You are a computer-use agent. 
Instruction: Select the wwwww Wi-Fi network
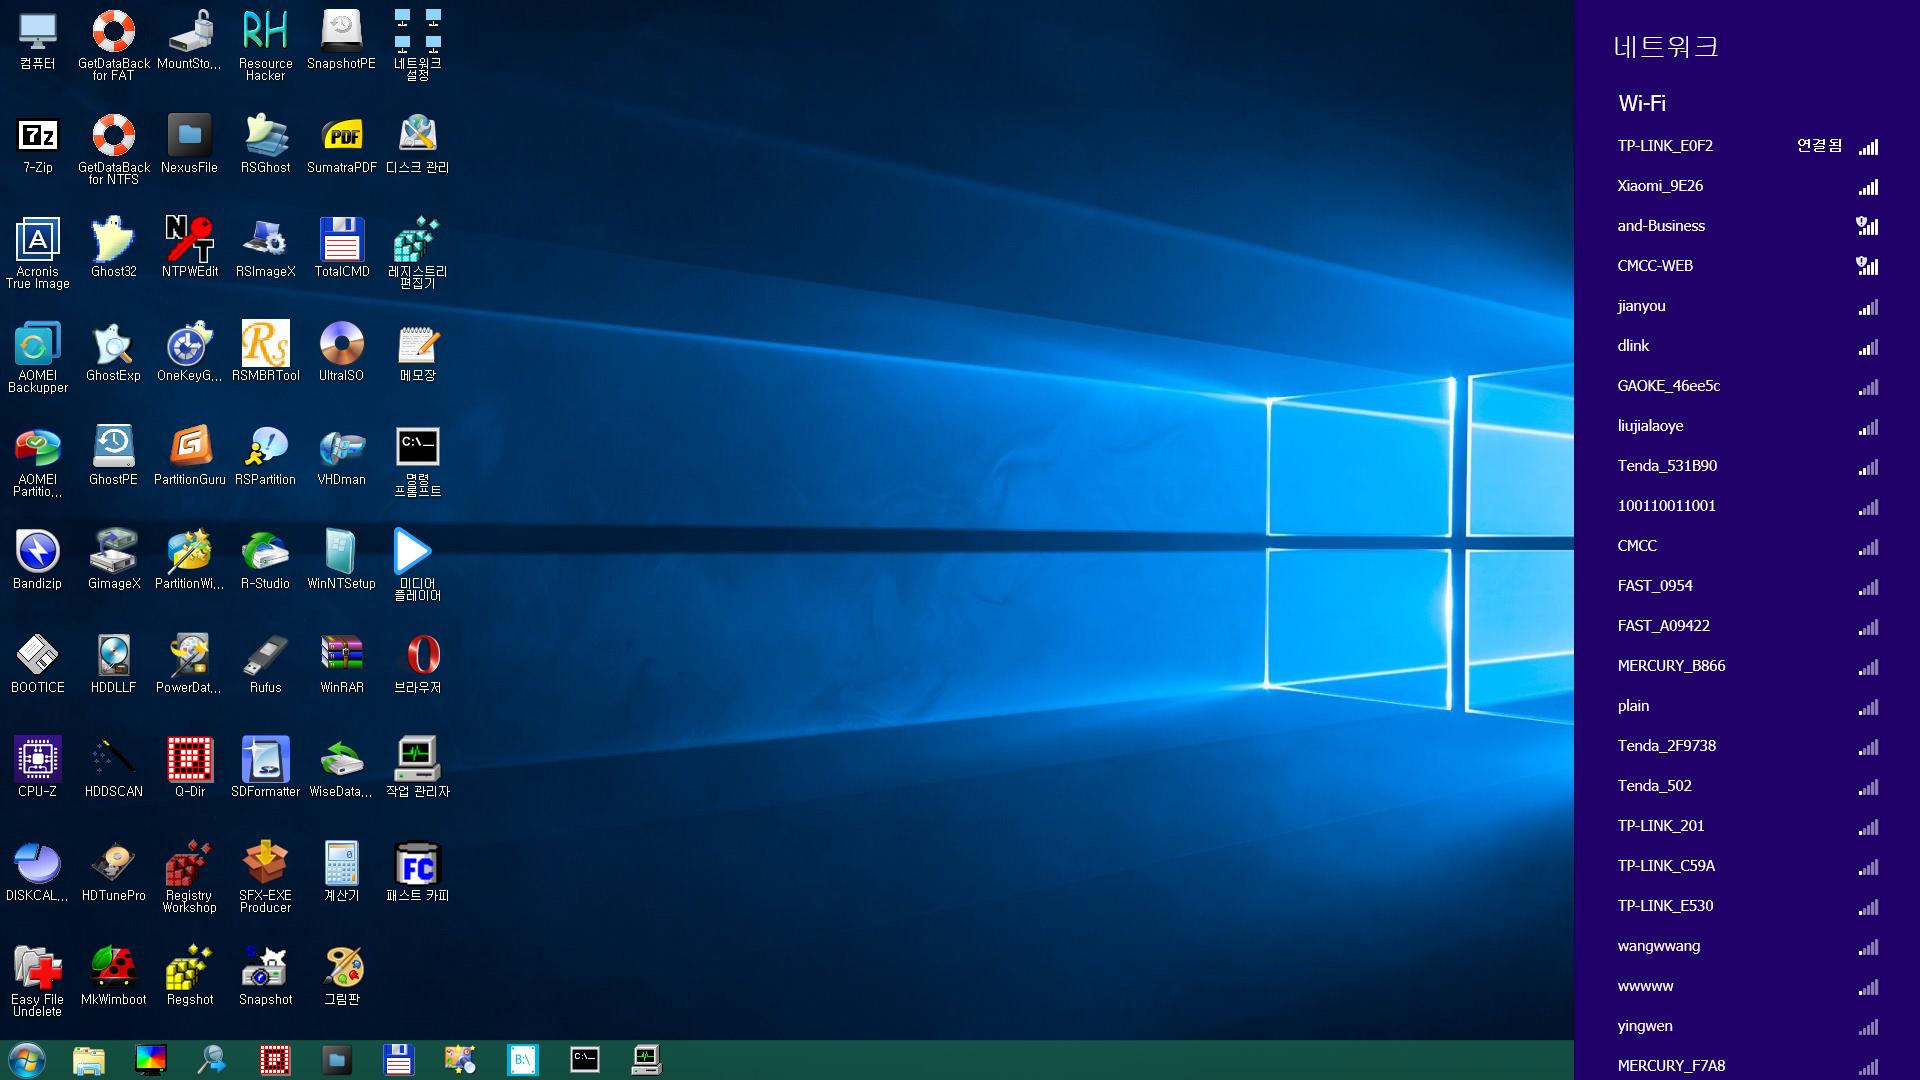point(1747,986)
